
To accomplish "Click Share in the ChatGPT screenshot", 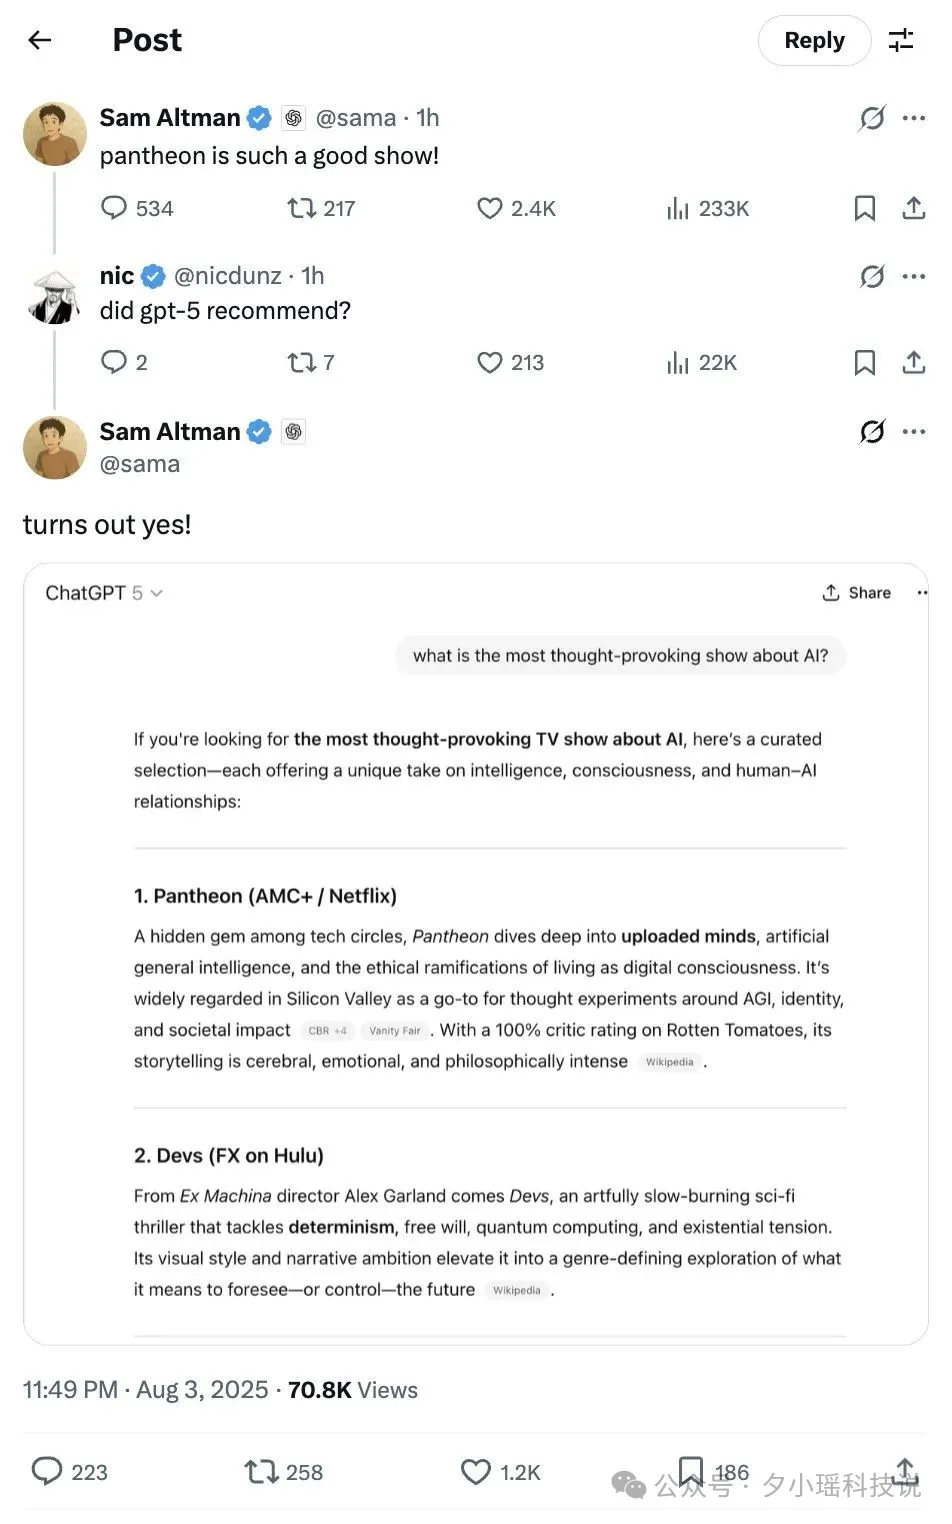I will (856, 593).
